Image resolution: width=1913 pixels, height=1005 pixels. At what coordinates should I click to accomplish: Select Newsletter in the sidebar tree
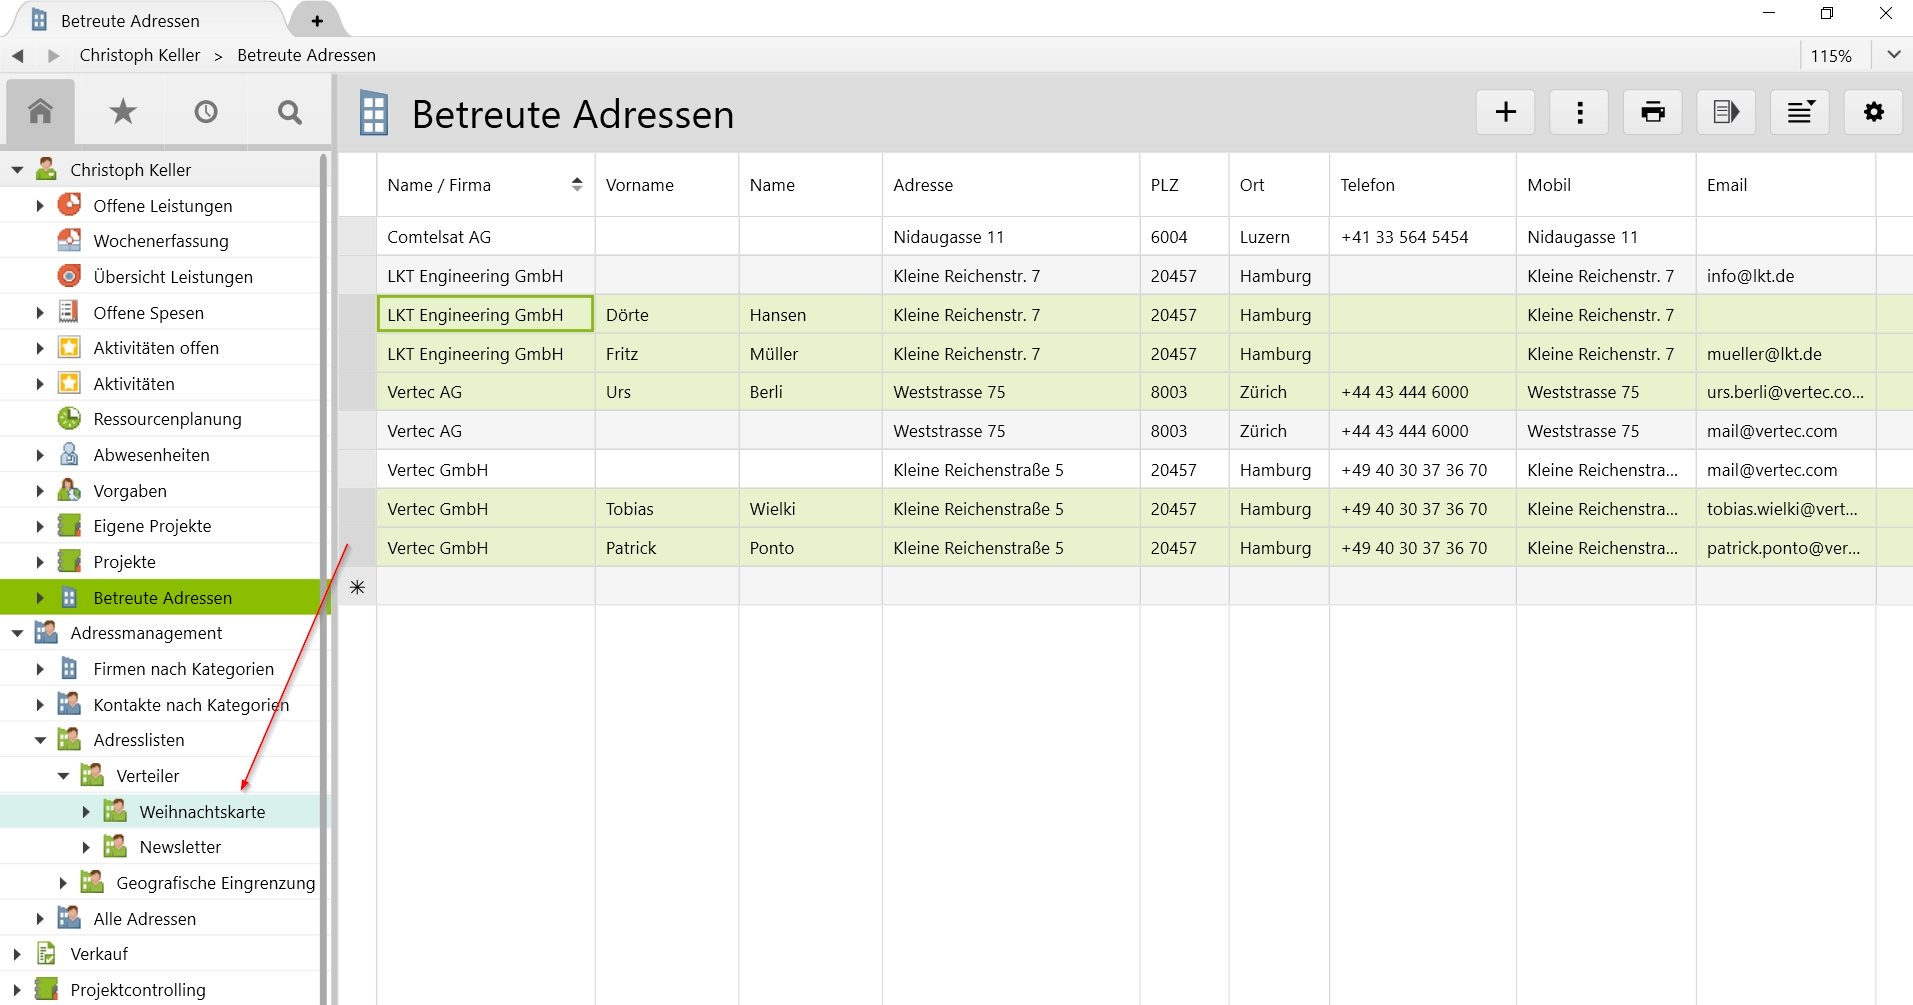(x=180, y=847)
